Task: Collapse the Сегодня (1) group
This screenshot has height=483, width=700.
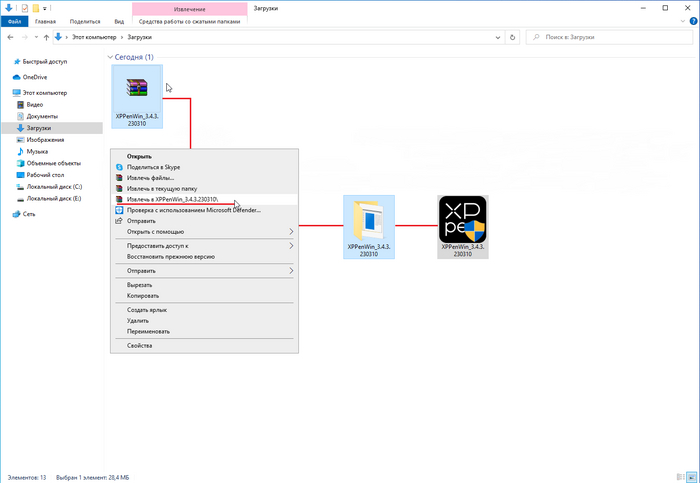Action: [x=110, y=57]
